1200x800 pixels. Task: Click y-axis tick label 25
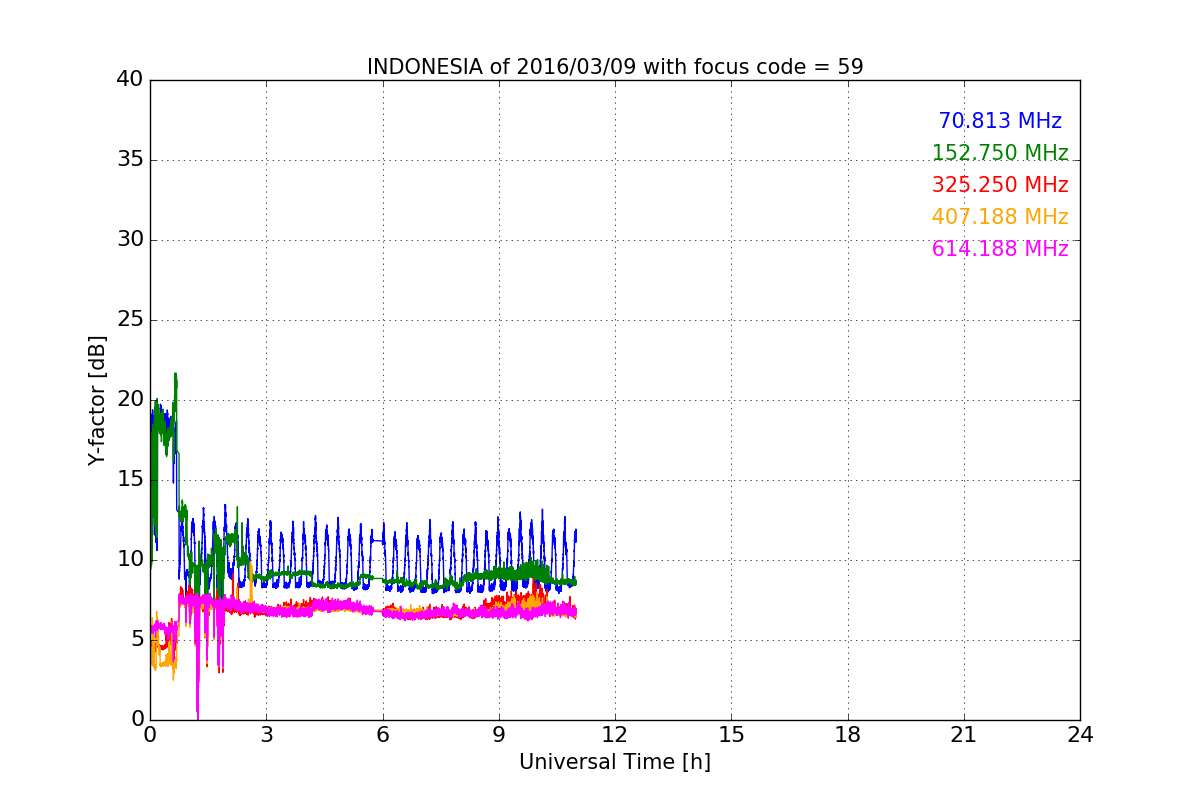[130, 319]
